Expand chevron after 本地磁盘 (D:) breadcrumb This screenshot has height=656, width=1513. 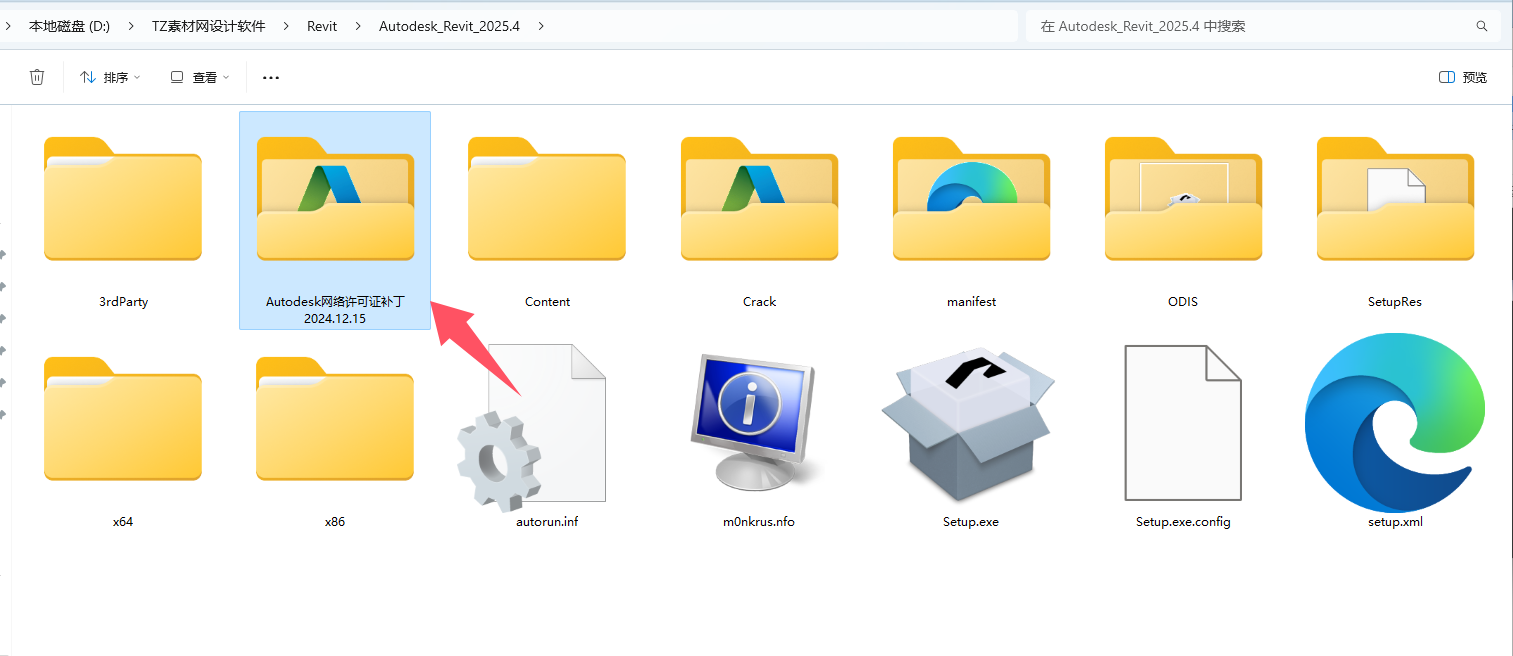pyautogui.click(x=131, y=26)
